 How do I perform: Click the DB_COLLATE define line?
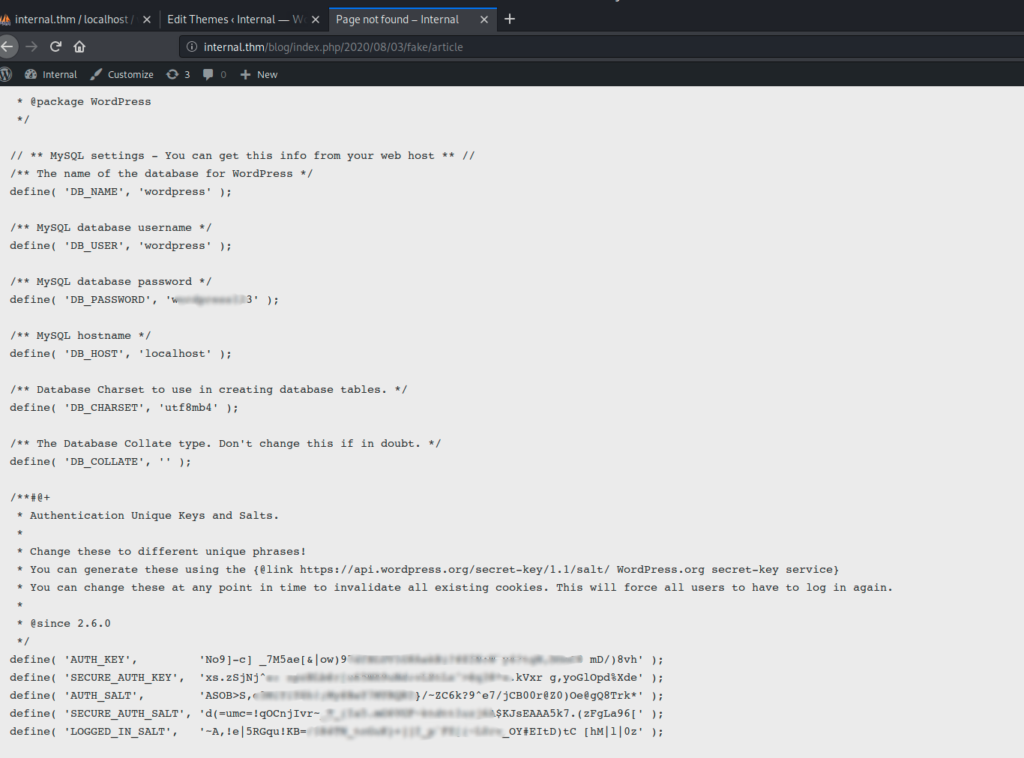point(101,462)
